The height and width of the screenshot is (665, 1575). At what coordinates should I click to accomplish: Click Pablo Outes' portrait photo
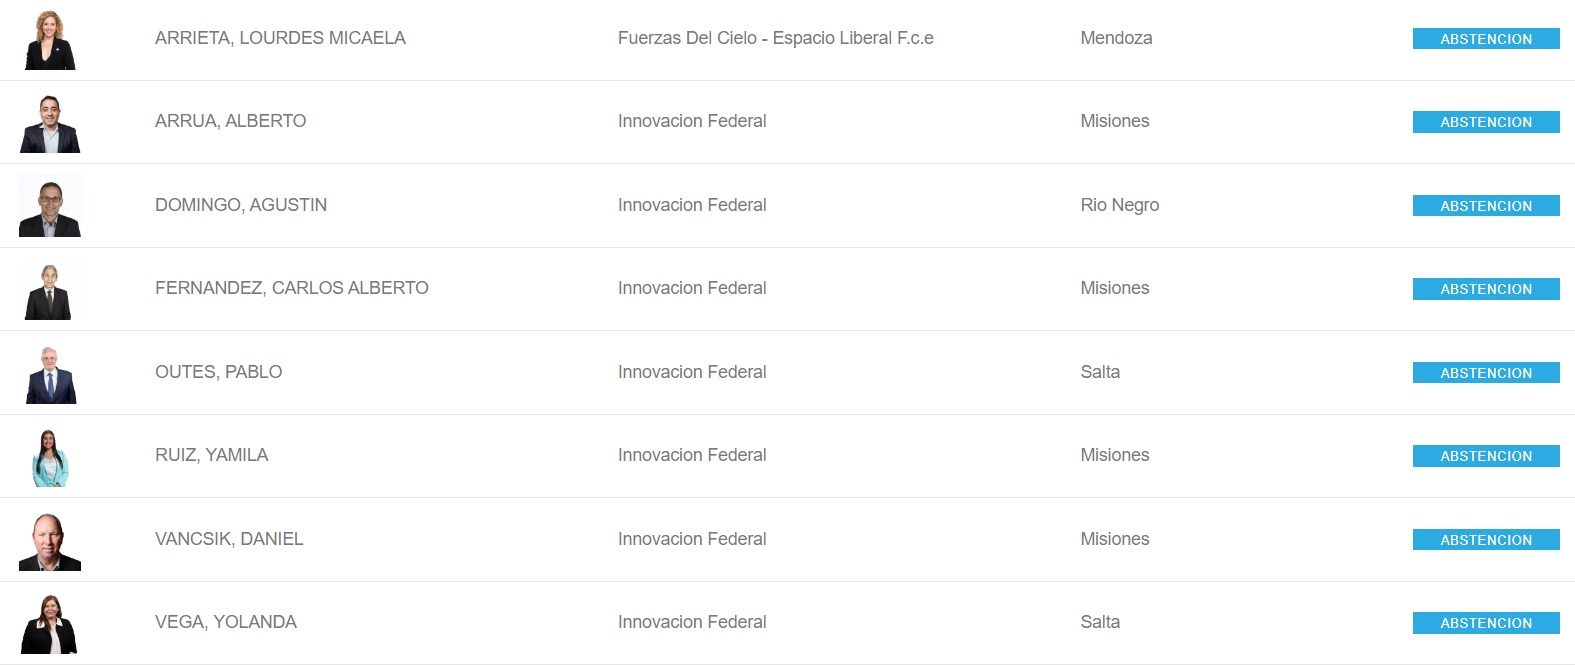point(50,373)
